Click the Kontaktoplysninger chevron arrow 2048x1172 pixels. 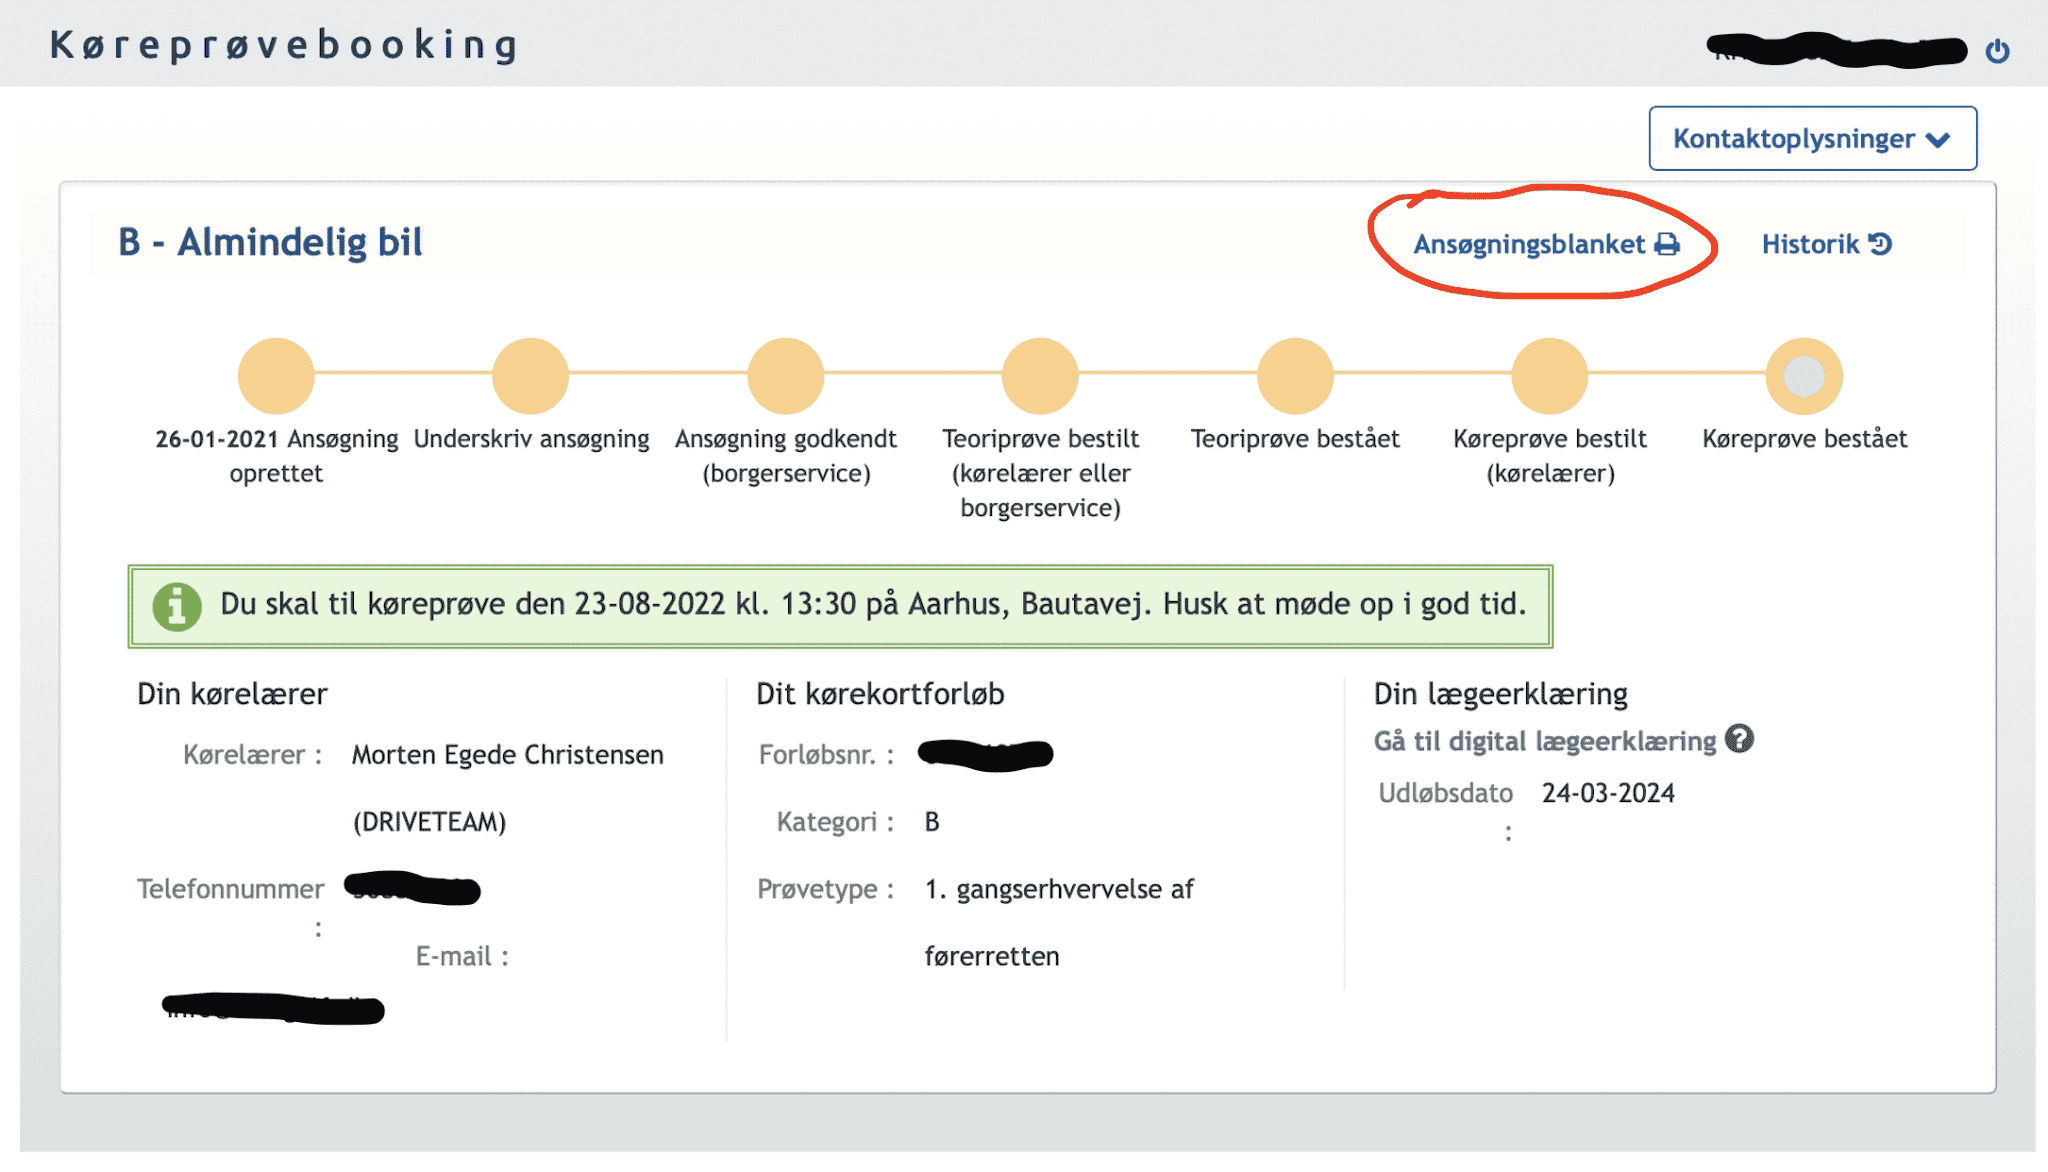(x=1938, y=140)
